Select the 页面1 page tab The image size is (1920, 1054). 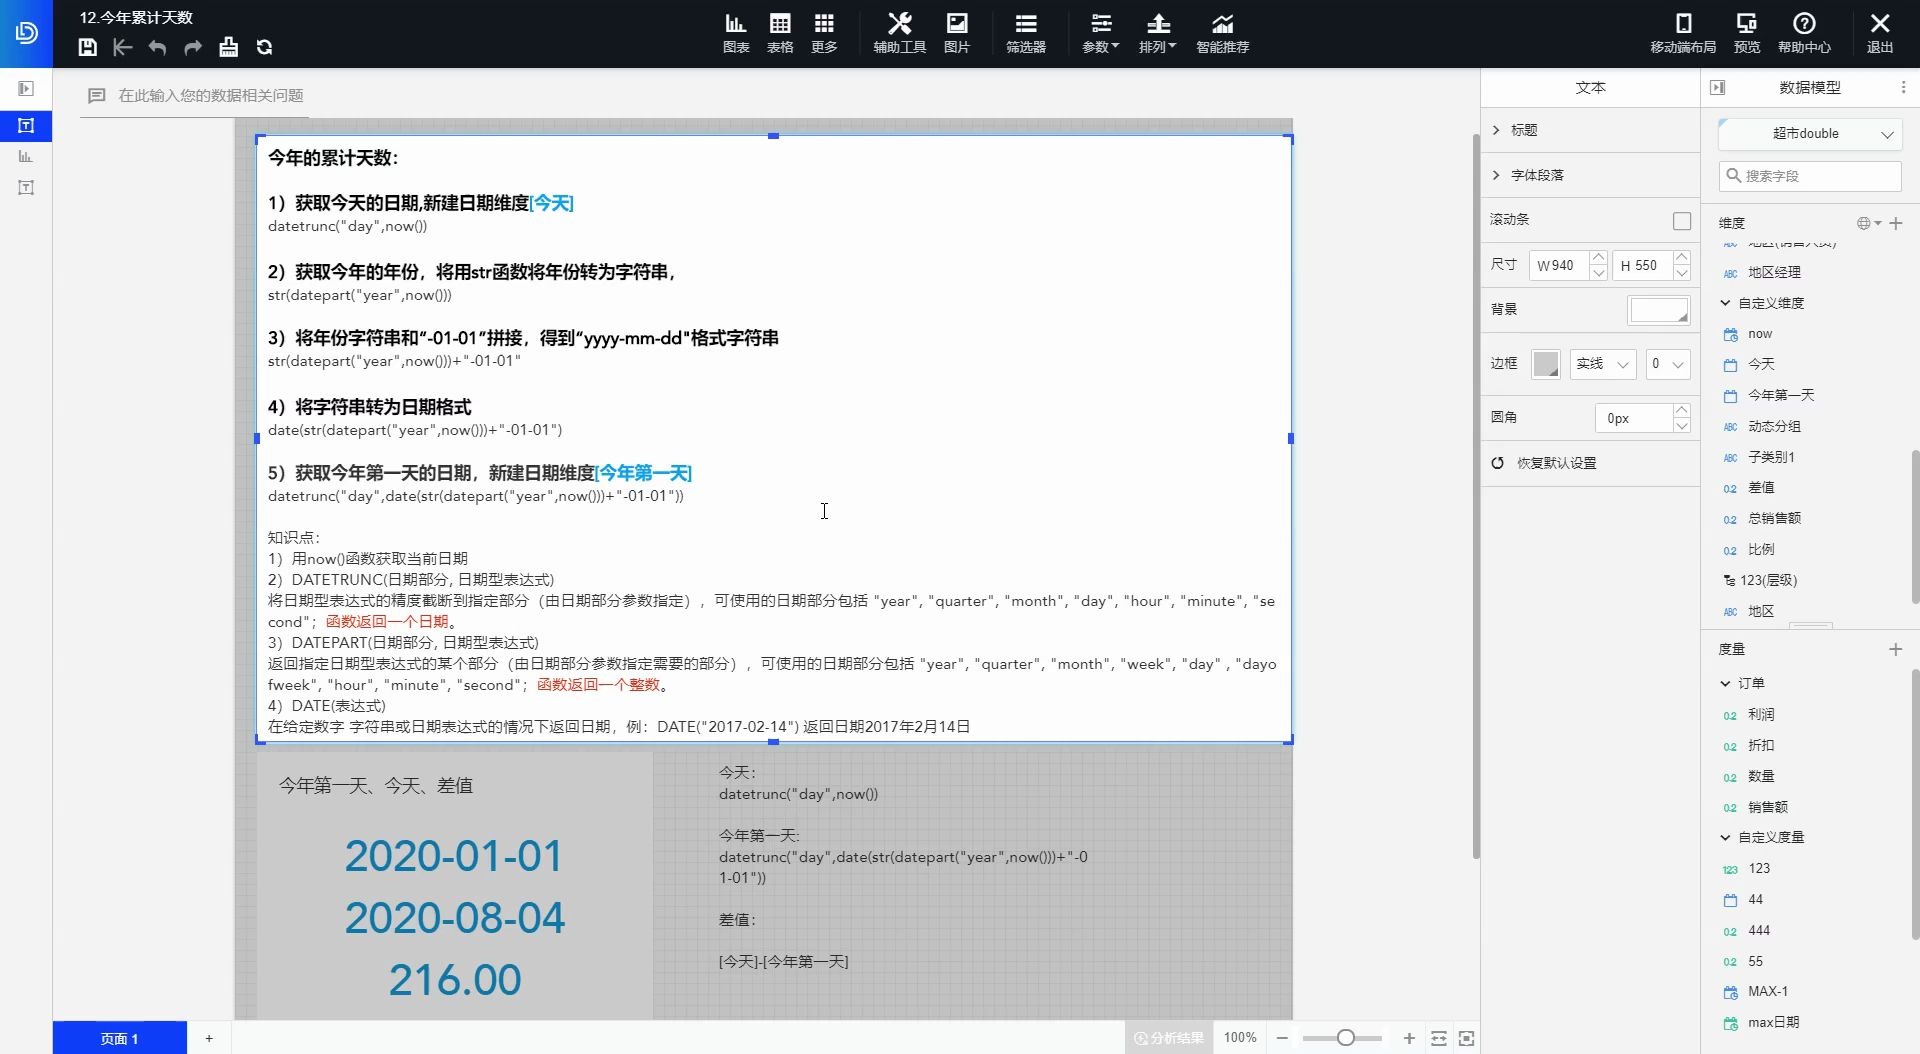coord(119,1038)
